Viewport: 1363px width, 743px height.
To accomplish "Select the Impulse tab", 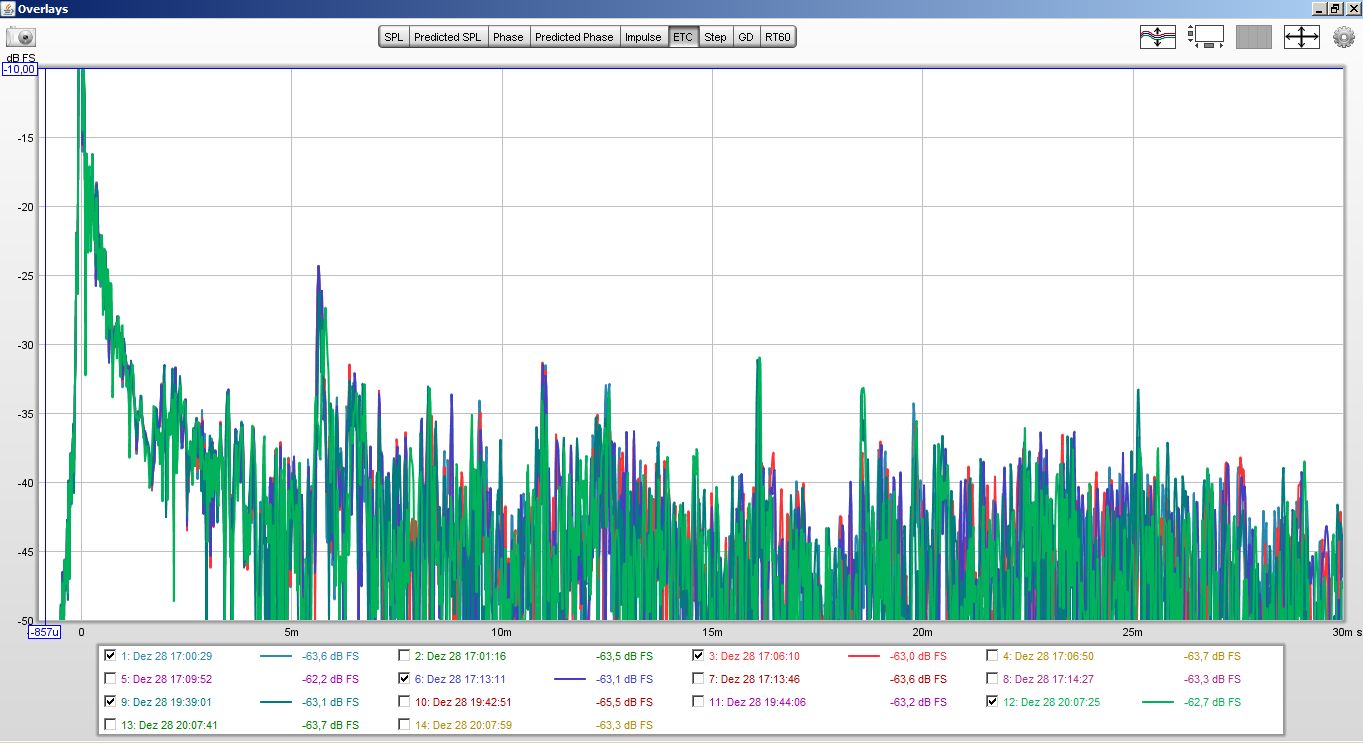I will (x=643, y=37).
